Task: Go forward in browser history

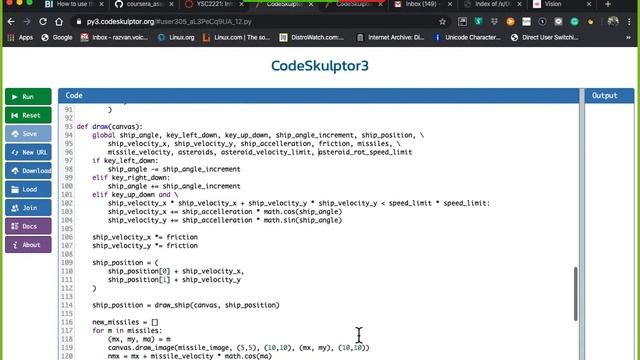Action: [x=27, y=22]
